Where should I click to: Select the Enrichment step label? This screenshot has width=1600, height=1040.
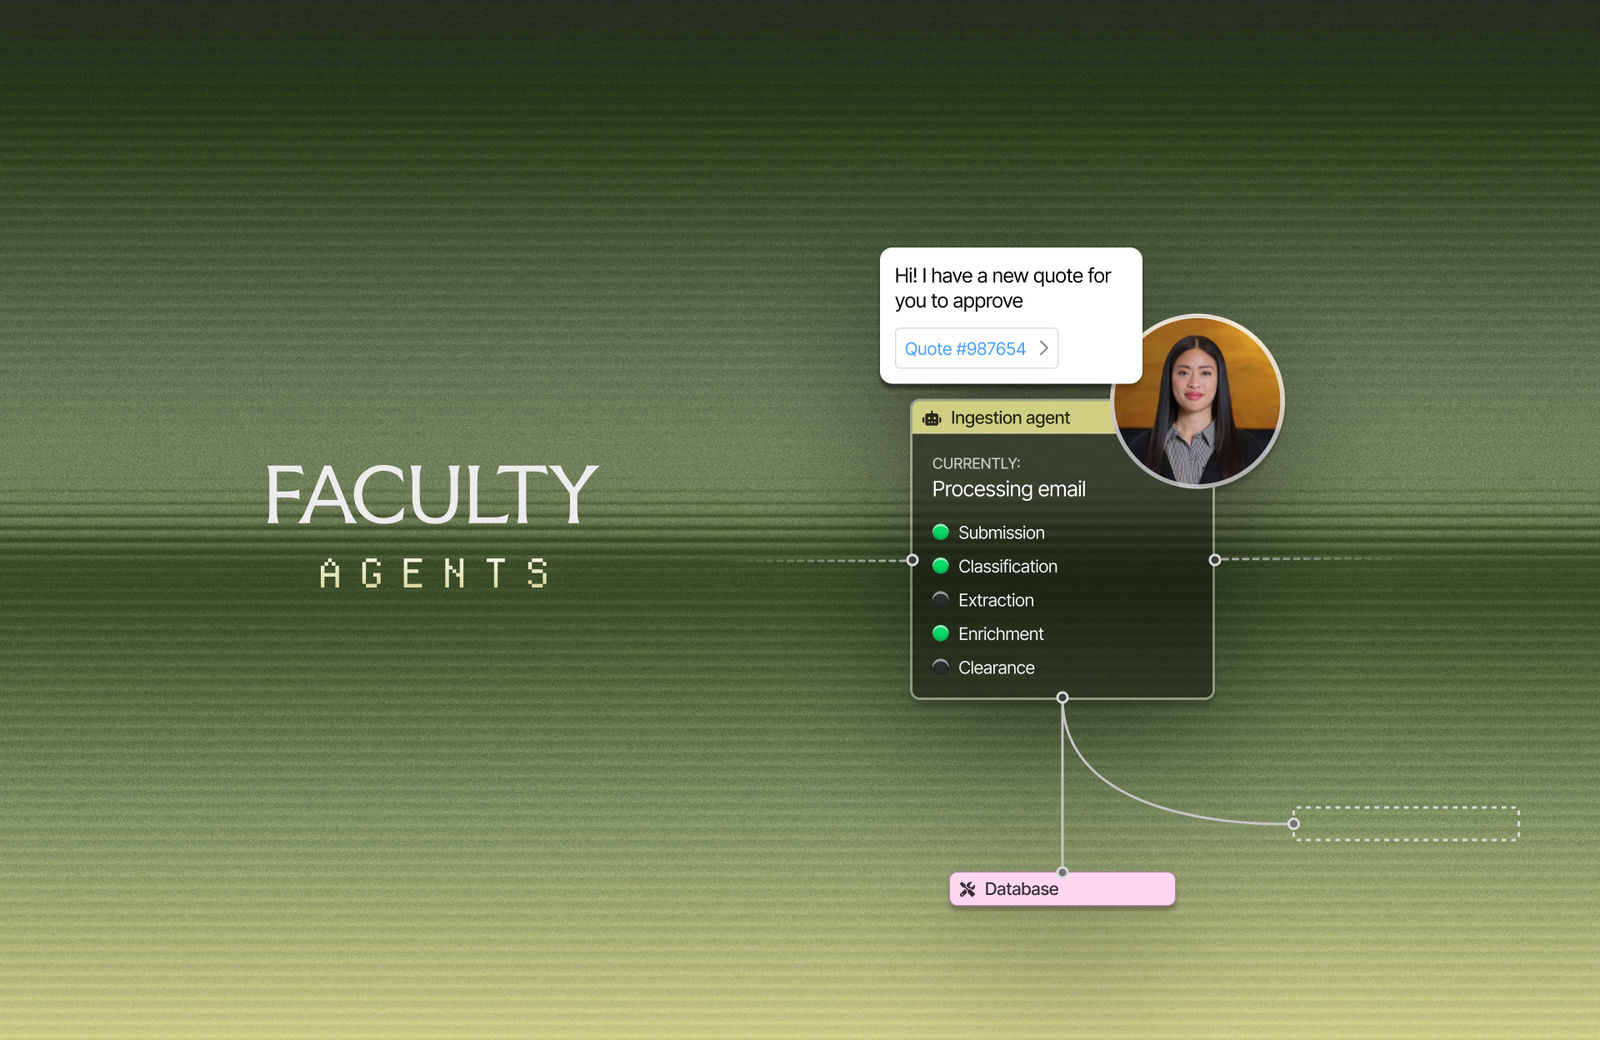1001,634
